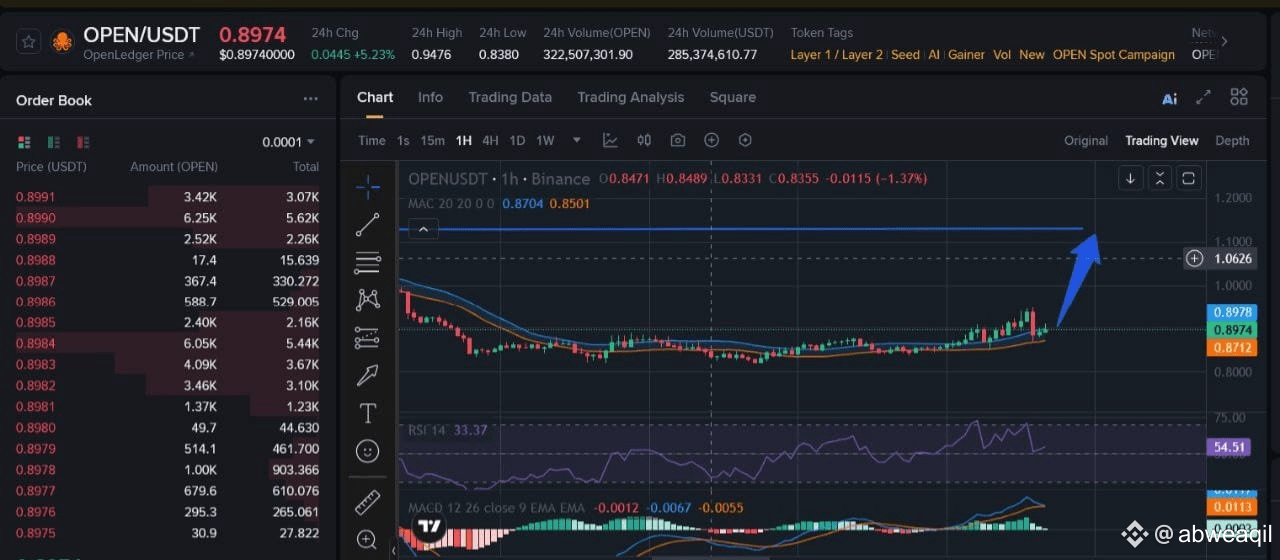Open the Trading Data tab
The image size is (1280, 560).
pyautogui.click(x=510, y=97)
